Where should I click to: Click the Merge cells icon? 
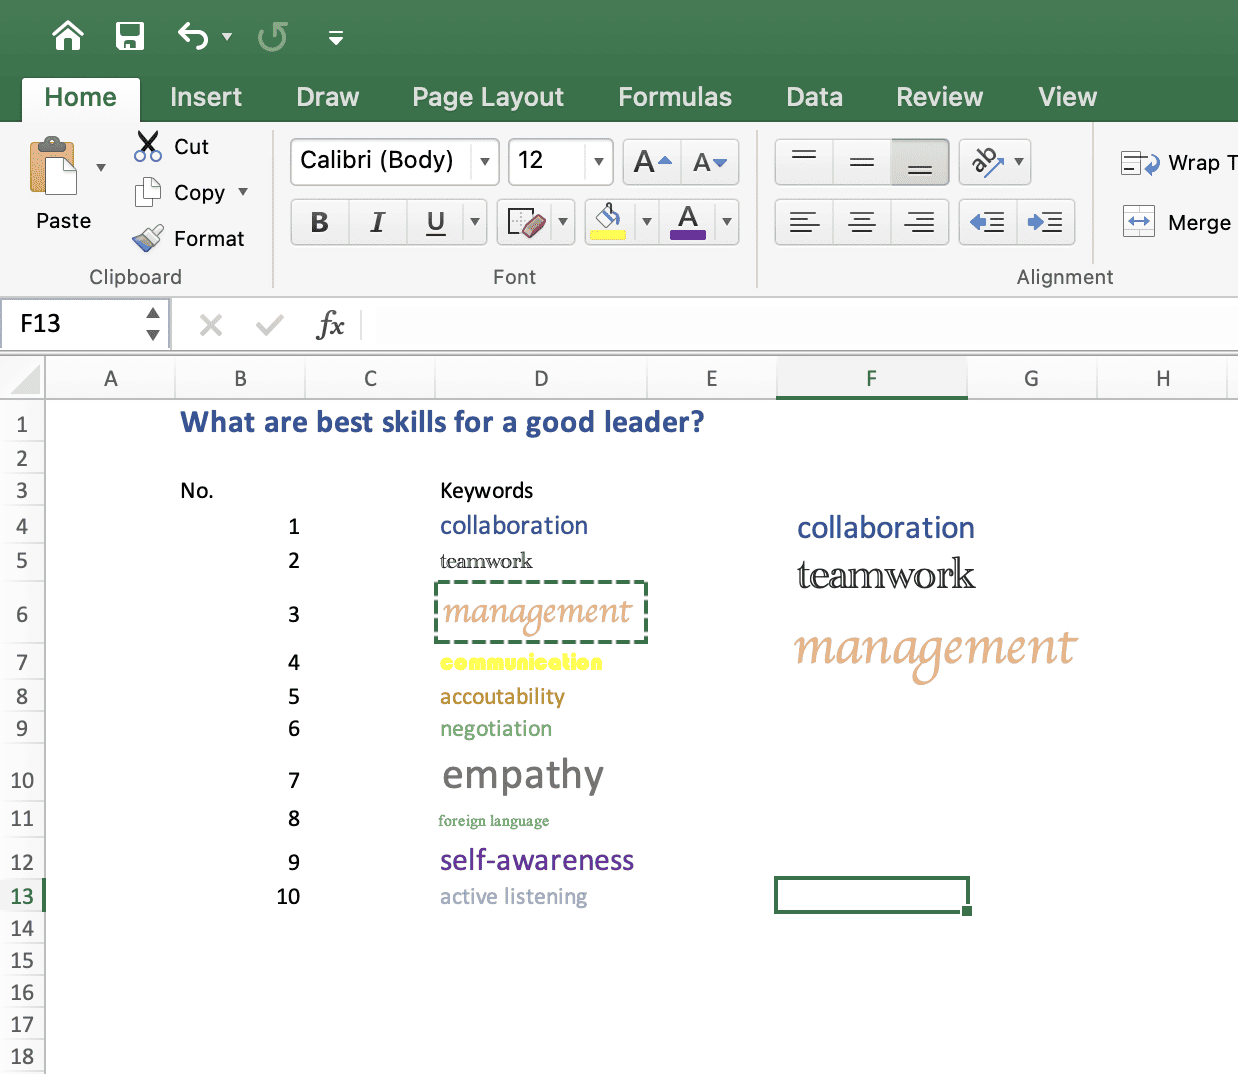1139,221
